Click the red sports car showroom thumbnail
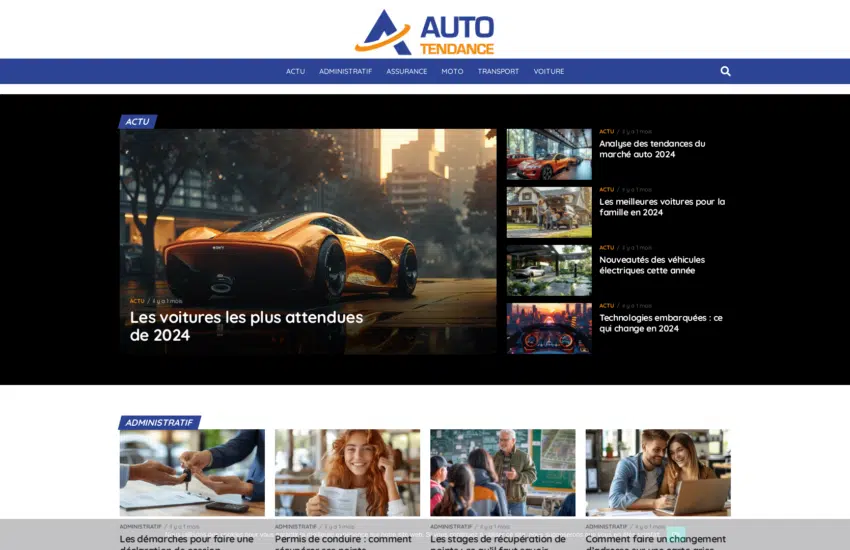Screen dimensions: 850x550 click(x=548, y=154)
